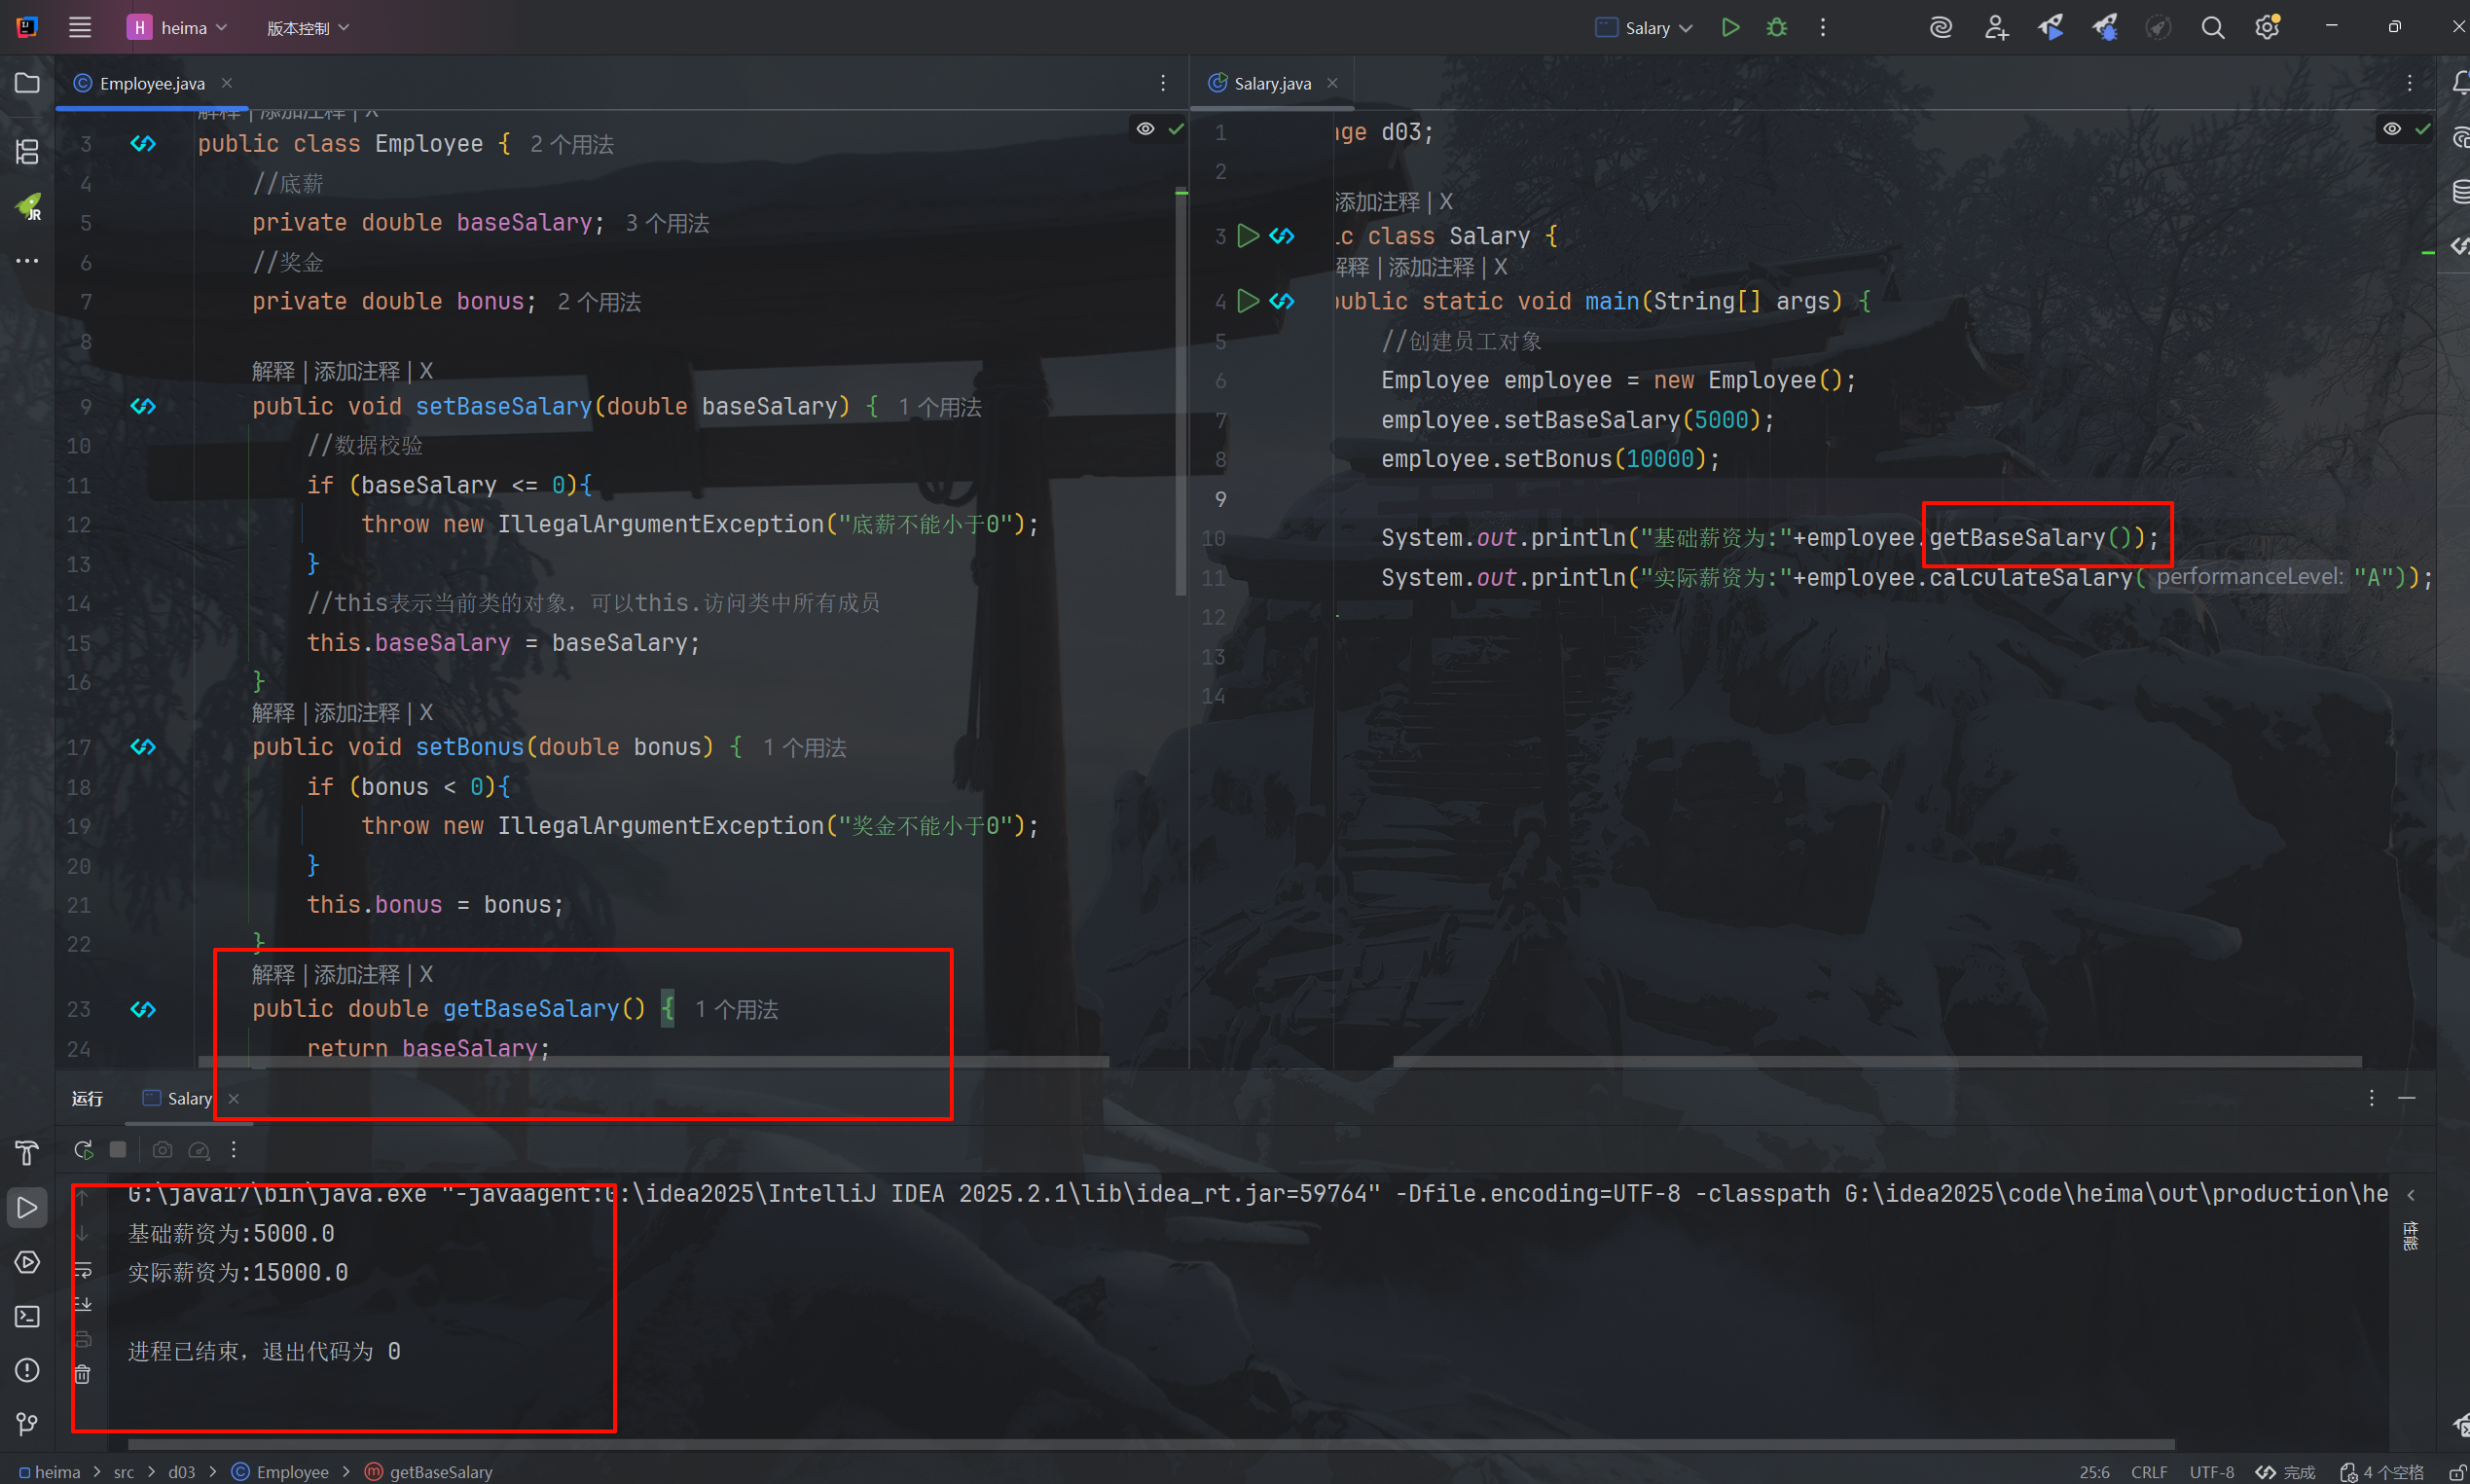Click 添加注释 above getBaseSalary method
Image resolution: width=2470 pixels, height=1484 pixels.
pos(357,975)
